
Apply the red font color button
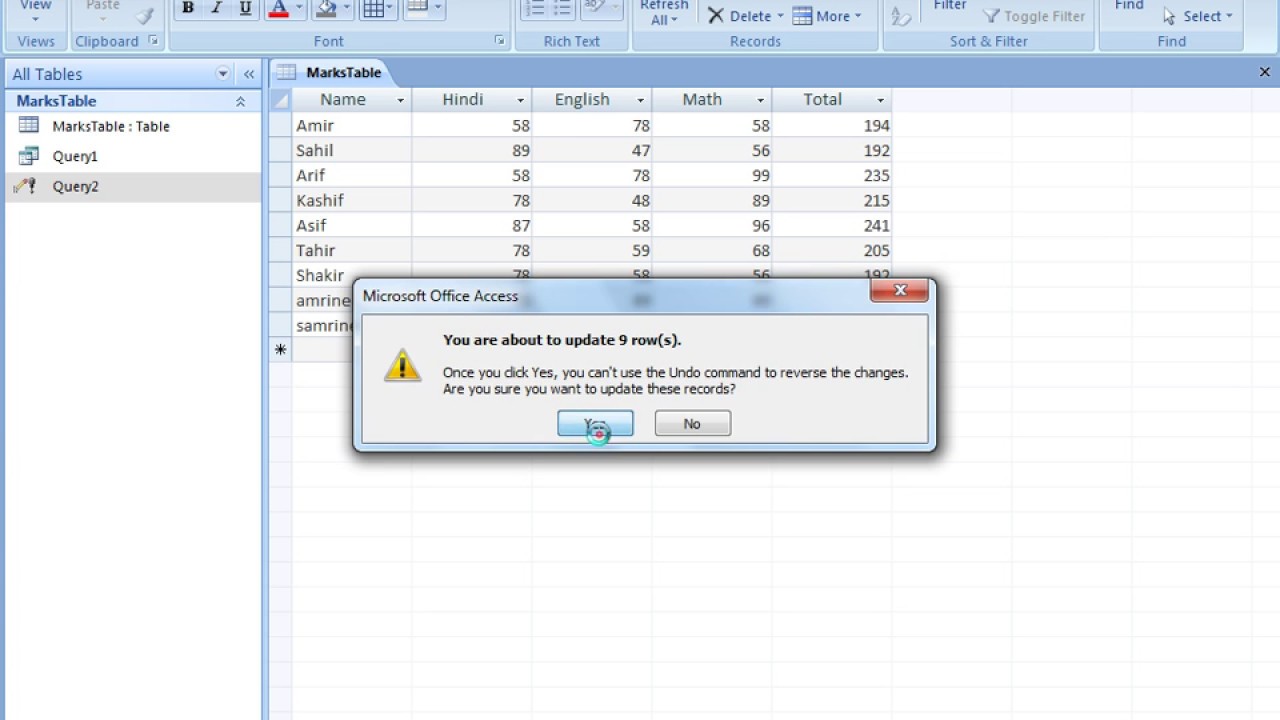click(x=279, y=9)
